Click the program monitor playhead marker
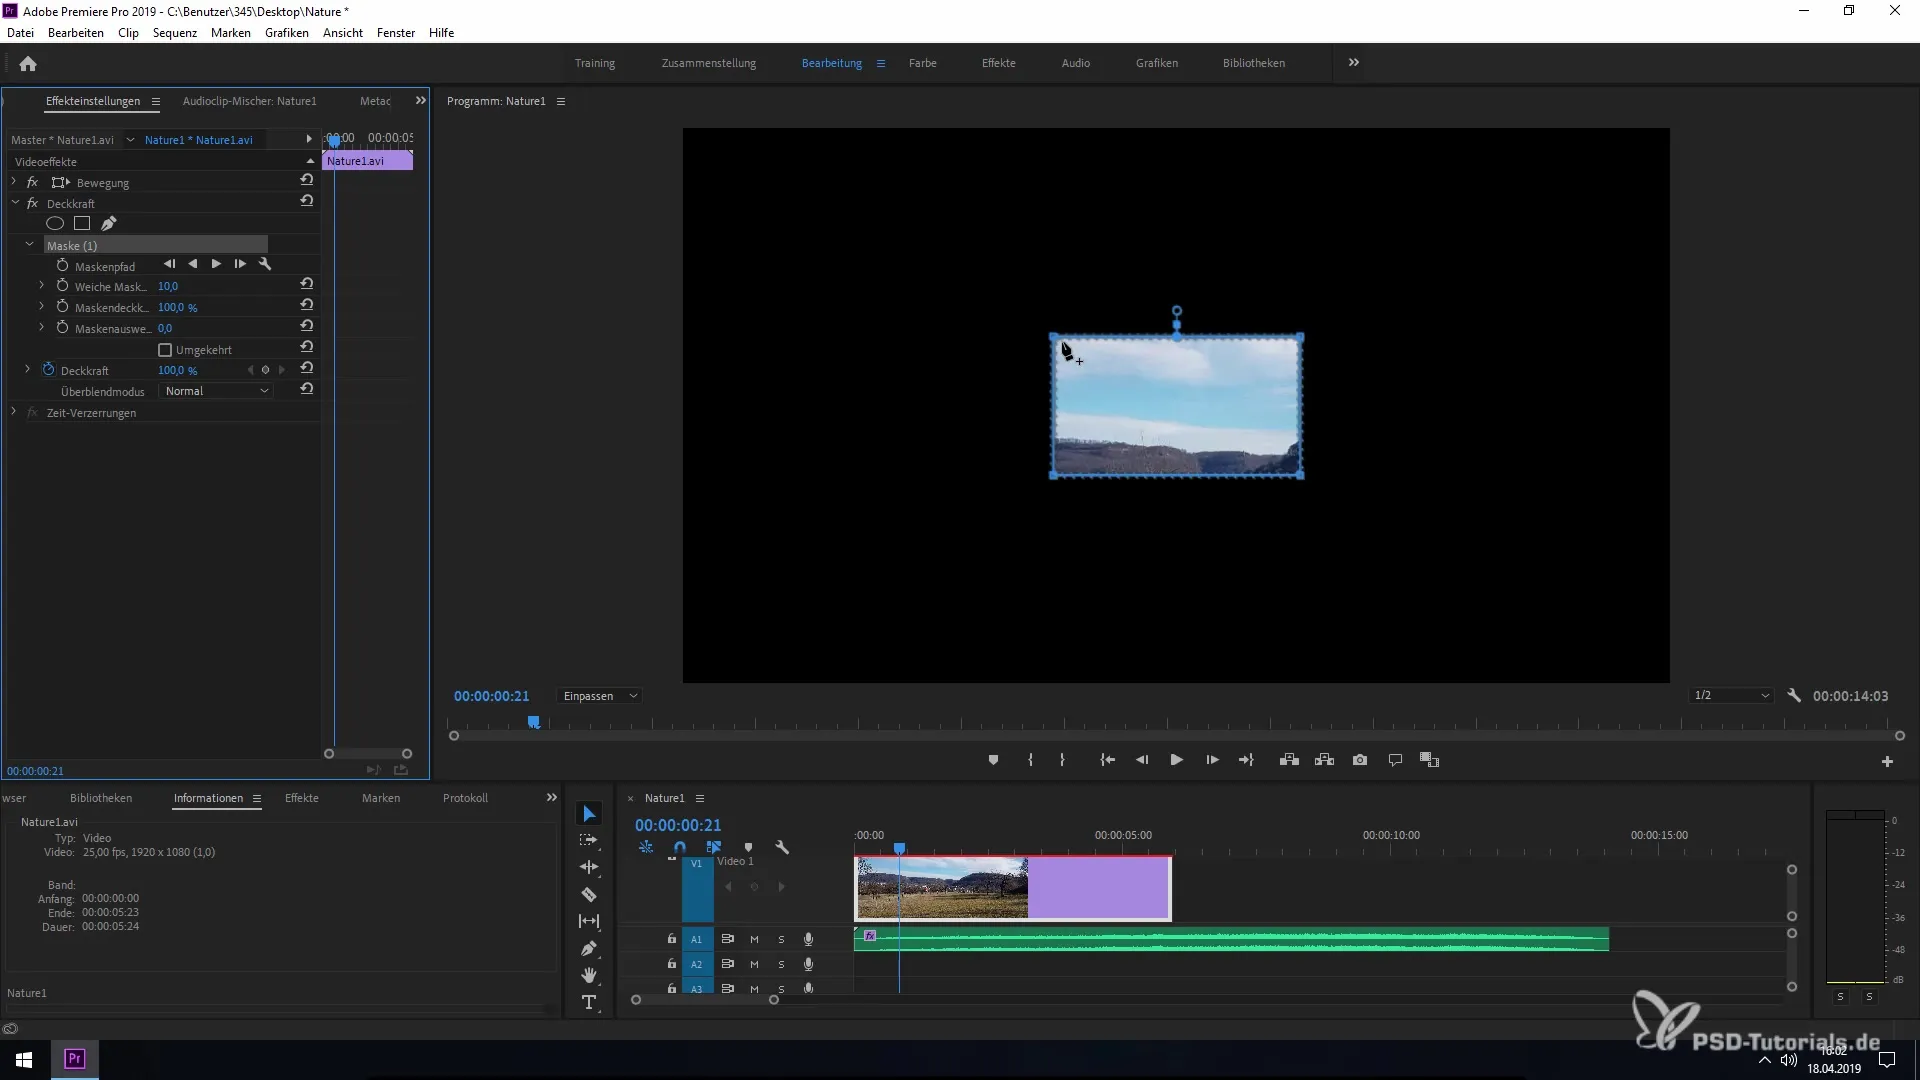This screenshot has width=1920, height=1080. pos(533,722)
